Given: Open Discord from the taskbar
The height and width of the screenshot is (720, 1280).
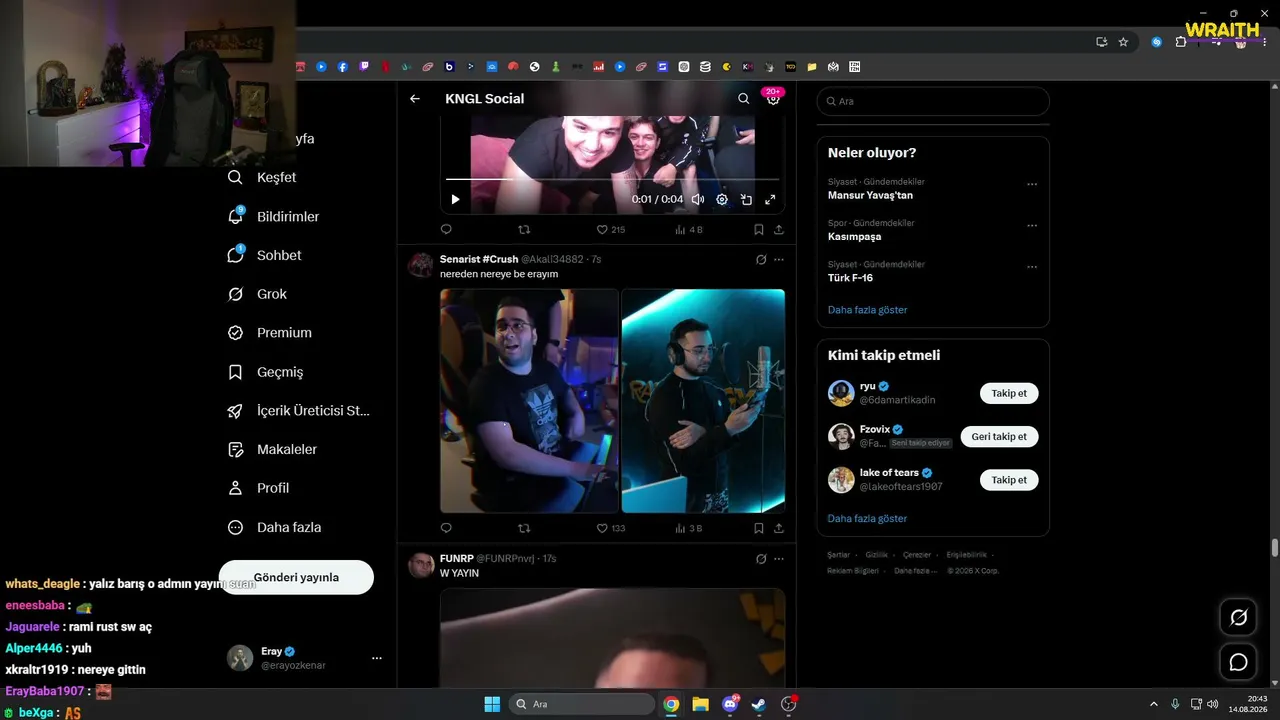Looking at the screenshot, I should pyautogui.click(x=730, y=704).
